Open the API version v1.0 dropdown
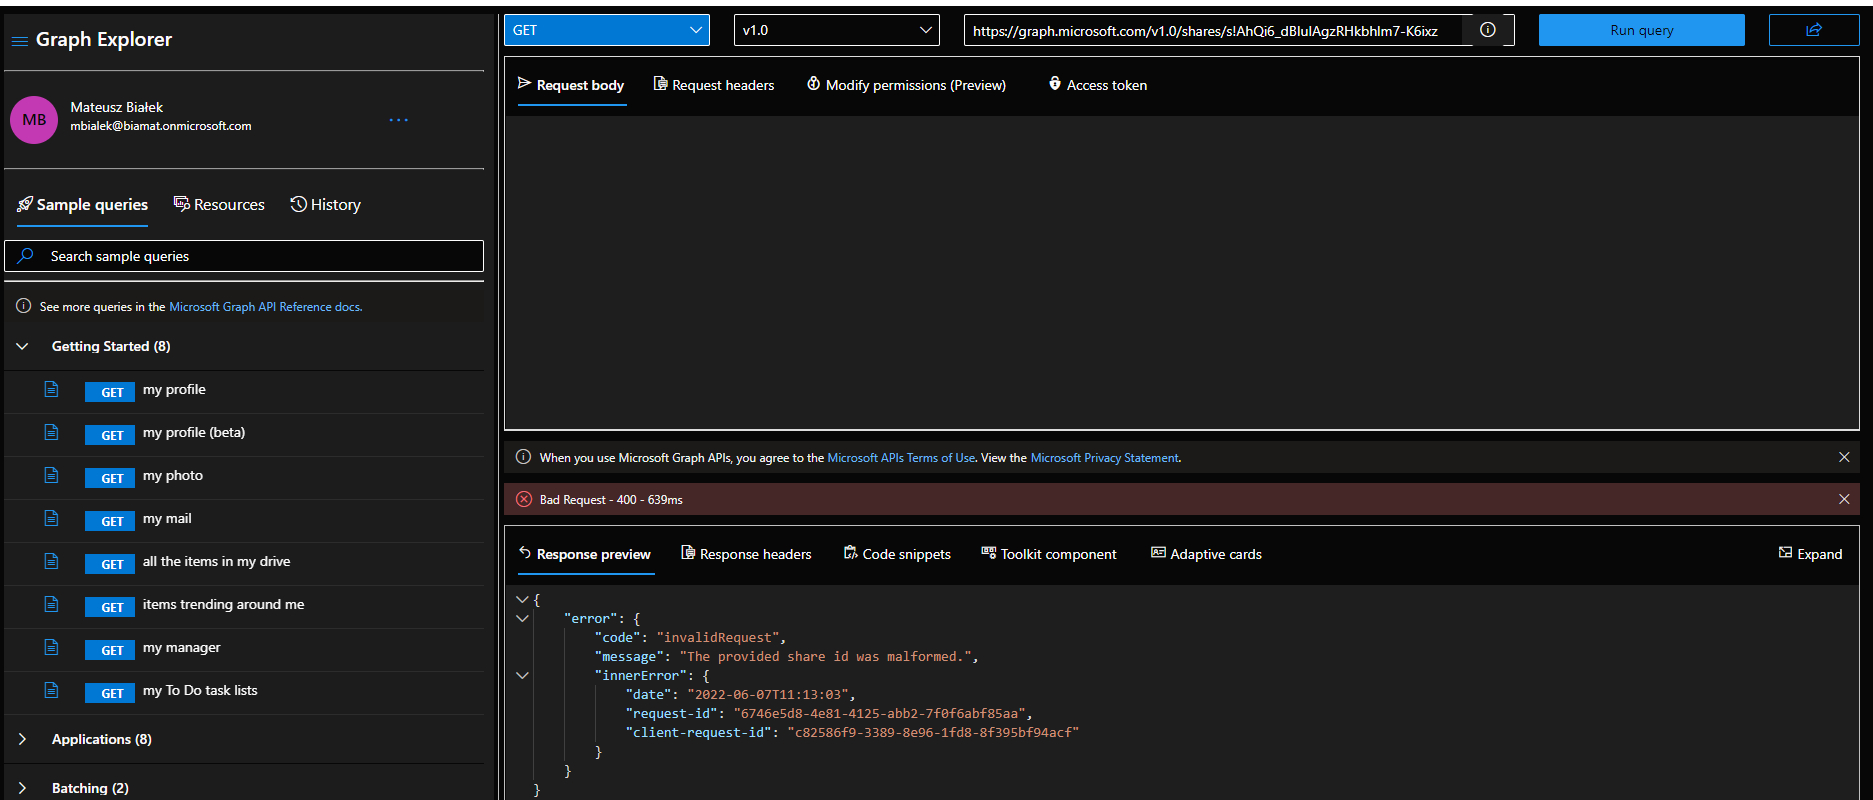Viewport: 1873px width, 800px height. 837,30
